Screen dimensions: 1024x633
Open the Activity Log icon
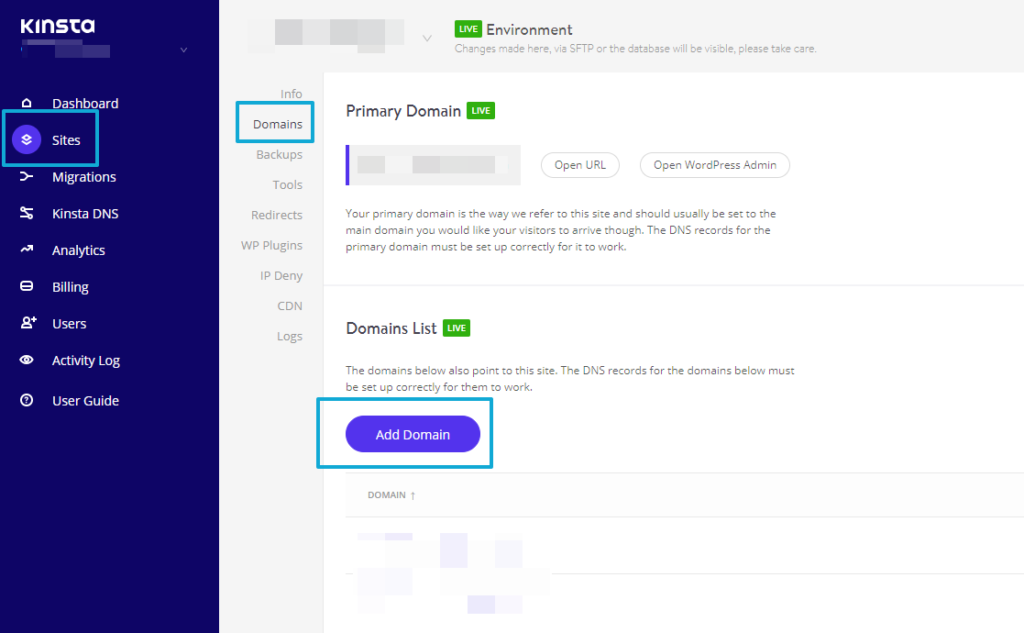26,360
